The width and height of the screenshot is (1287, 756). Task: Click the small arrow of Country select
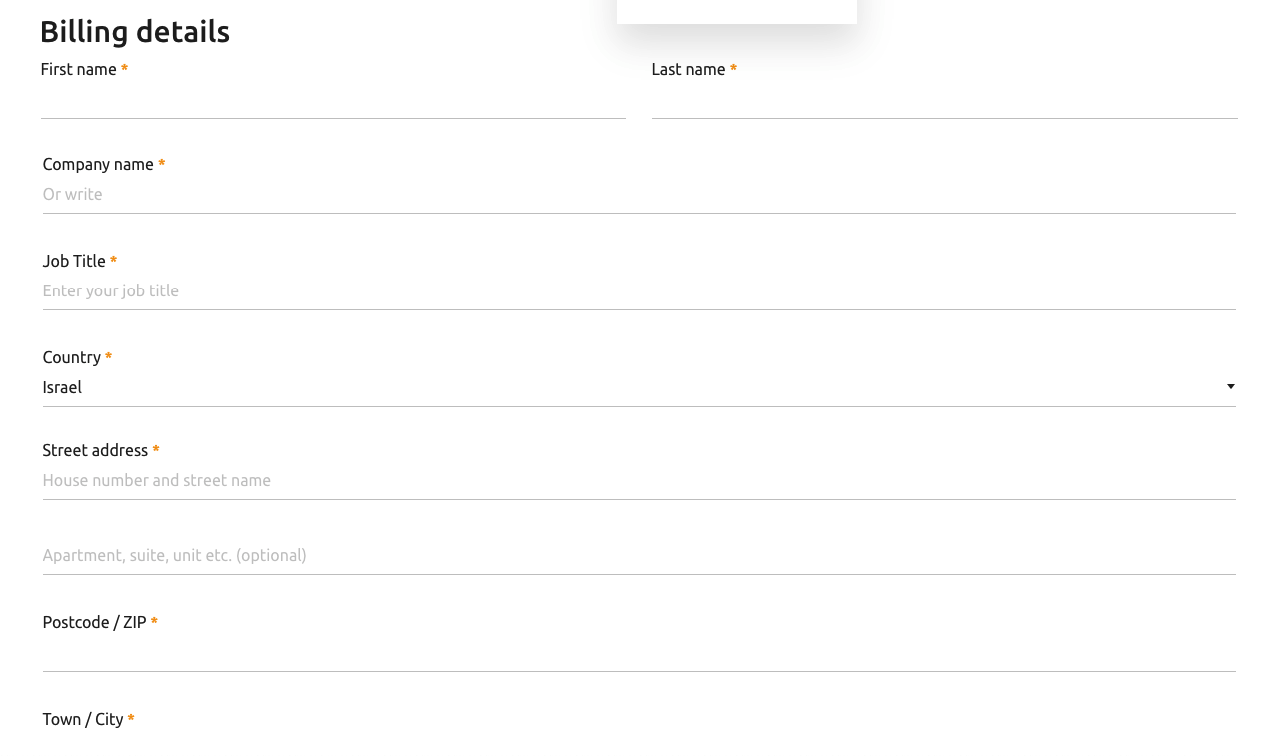[1231, 387]
